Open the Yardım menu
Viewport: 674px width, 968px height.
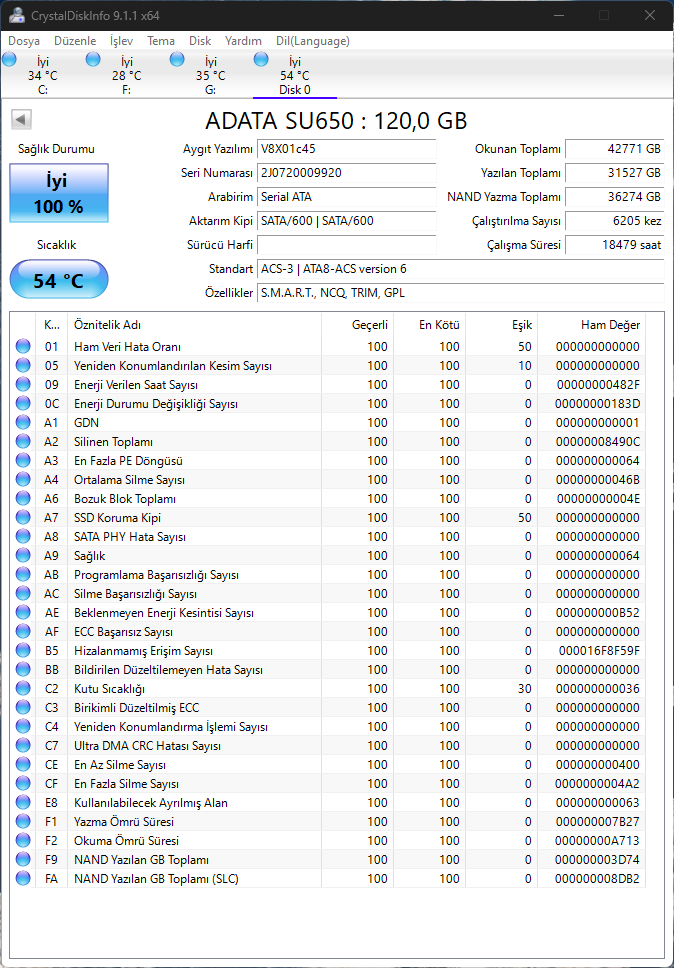tap(243, 41)
